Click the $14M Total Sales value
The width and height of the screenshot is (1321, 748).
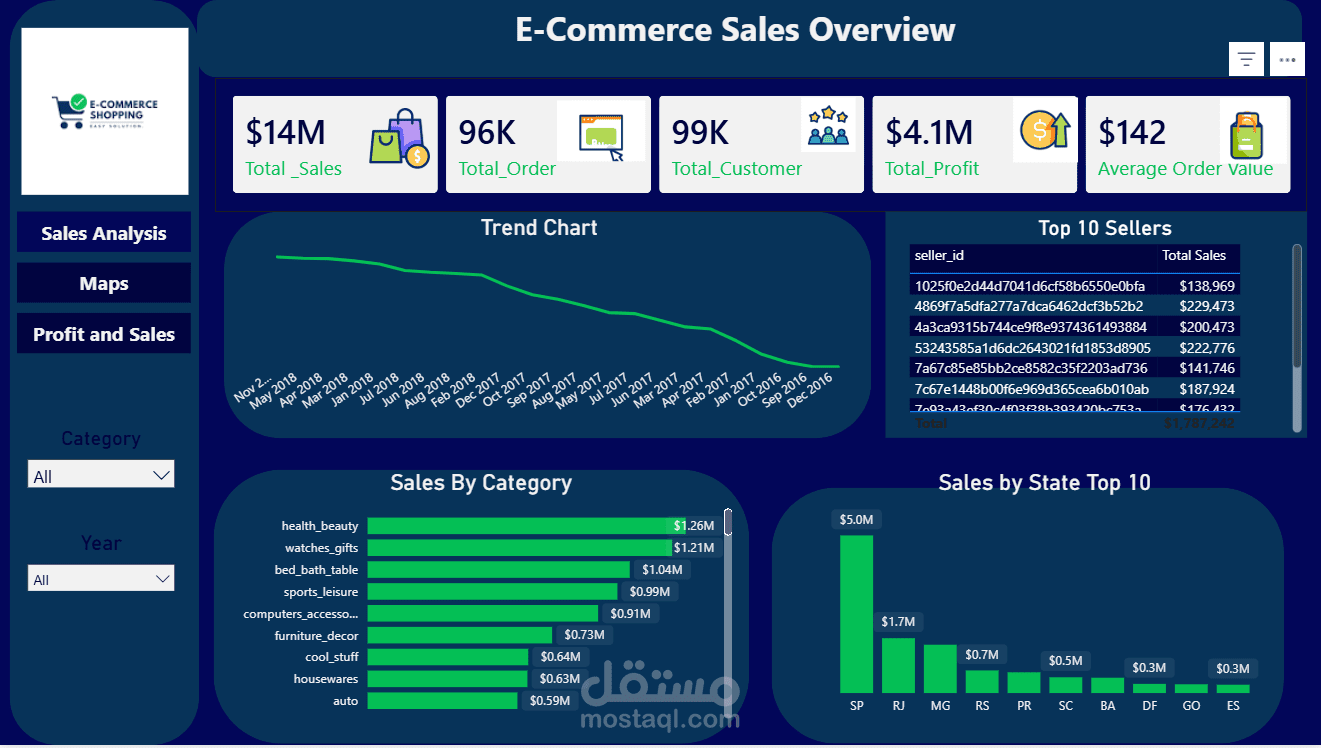coord(286,132)
